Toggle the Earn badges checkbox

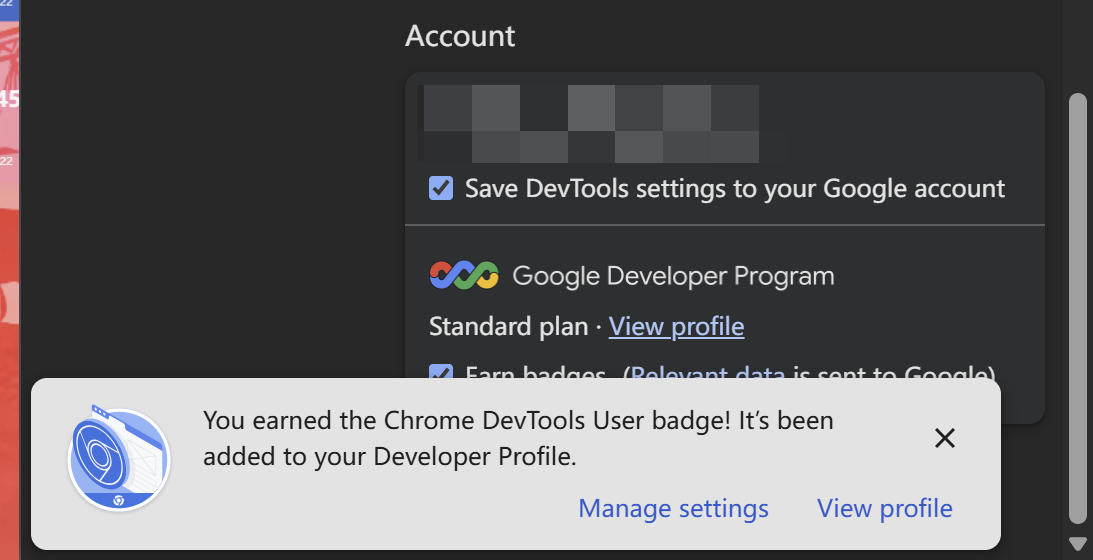pos(441,372)
